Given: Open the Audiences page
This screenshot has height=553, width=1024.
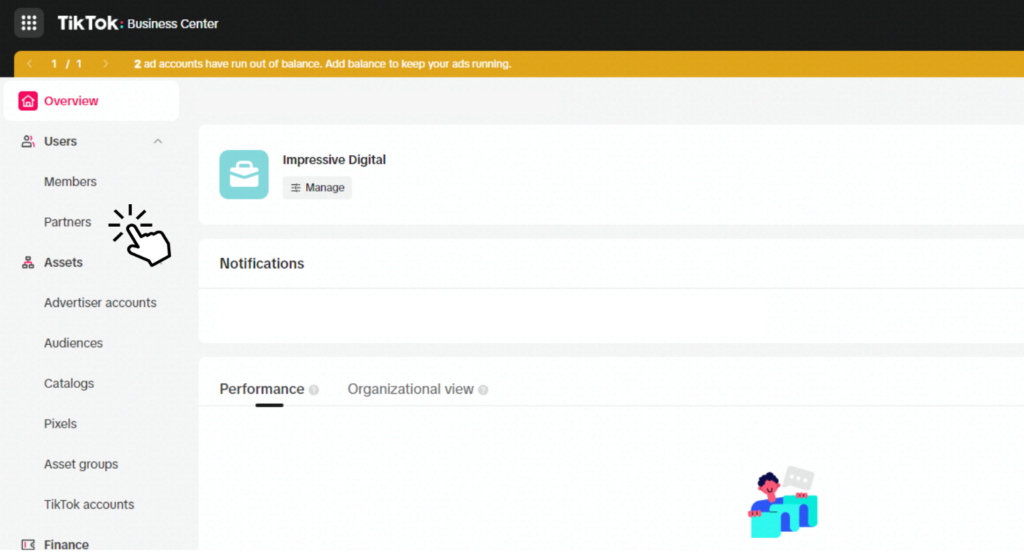Looking at the screenshot, I should tap(73, 343).
